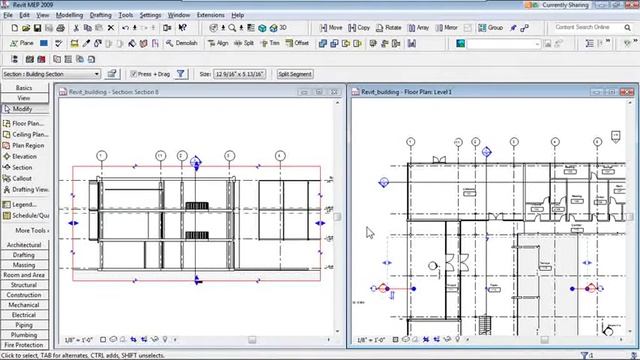
Task: Open a project with the folder icon
Action: coord(26,28)
